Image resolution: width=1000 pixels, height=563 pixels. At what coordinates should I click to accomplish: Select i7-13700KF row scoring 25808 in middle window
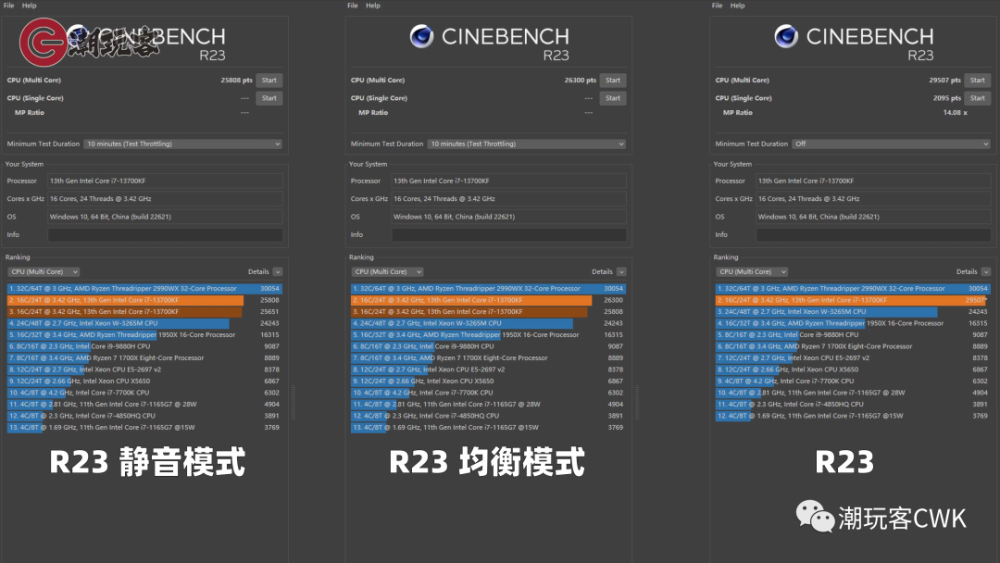point(489,312)
